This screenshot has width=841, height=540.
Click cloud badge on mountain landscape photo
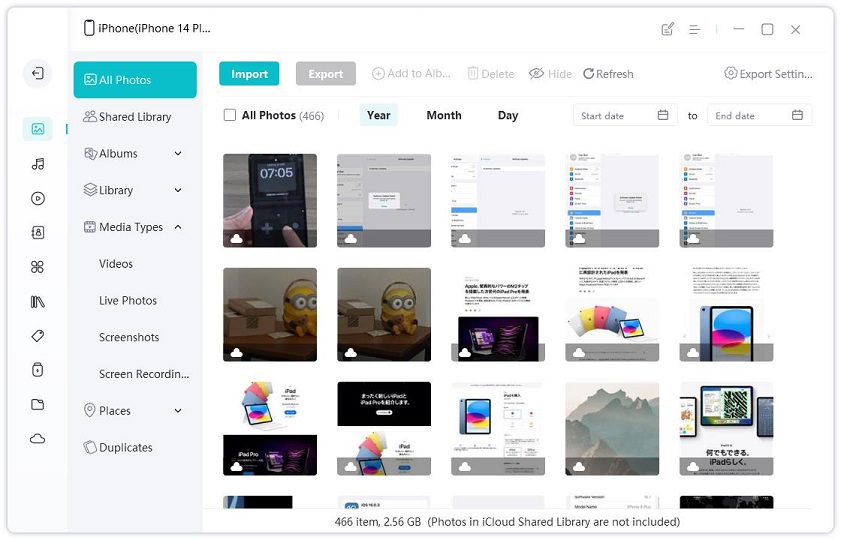(x=579, y=467)
